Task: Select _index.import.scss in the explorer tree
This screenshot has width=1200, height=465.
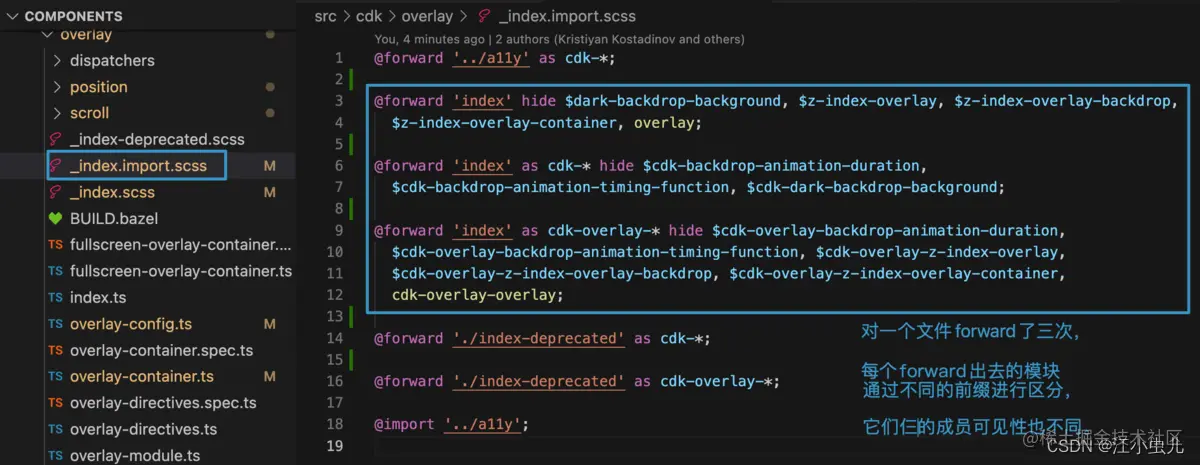Action: pyautogui.click(x=138, y=166)
